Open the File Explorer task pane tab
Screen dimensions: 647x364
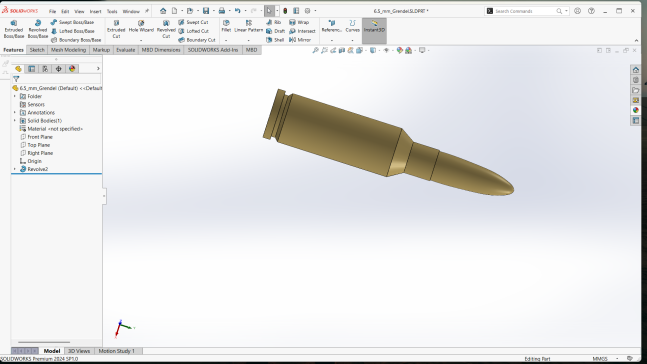635,90
